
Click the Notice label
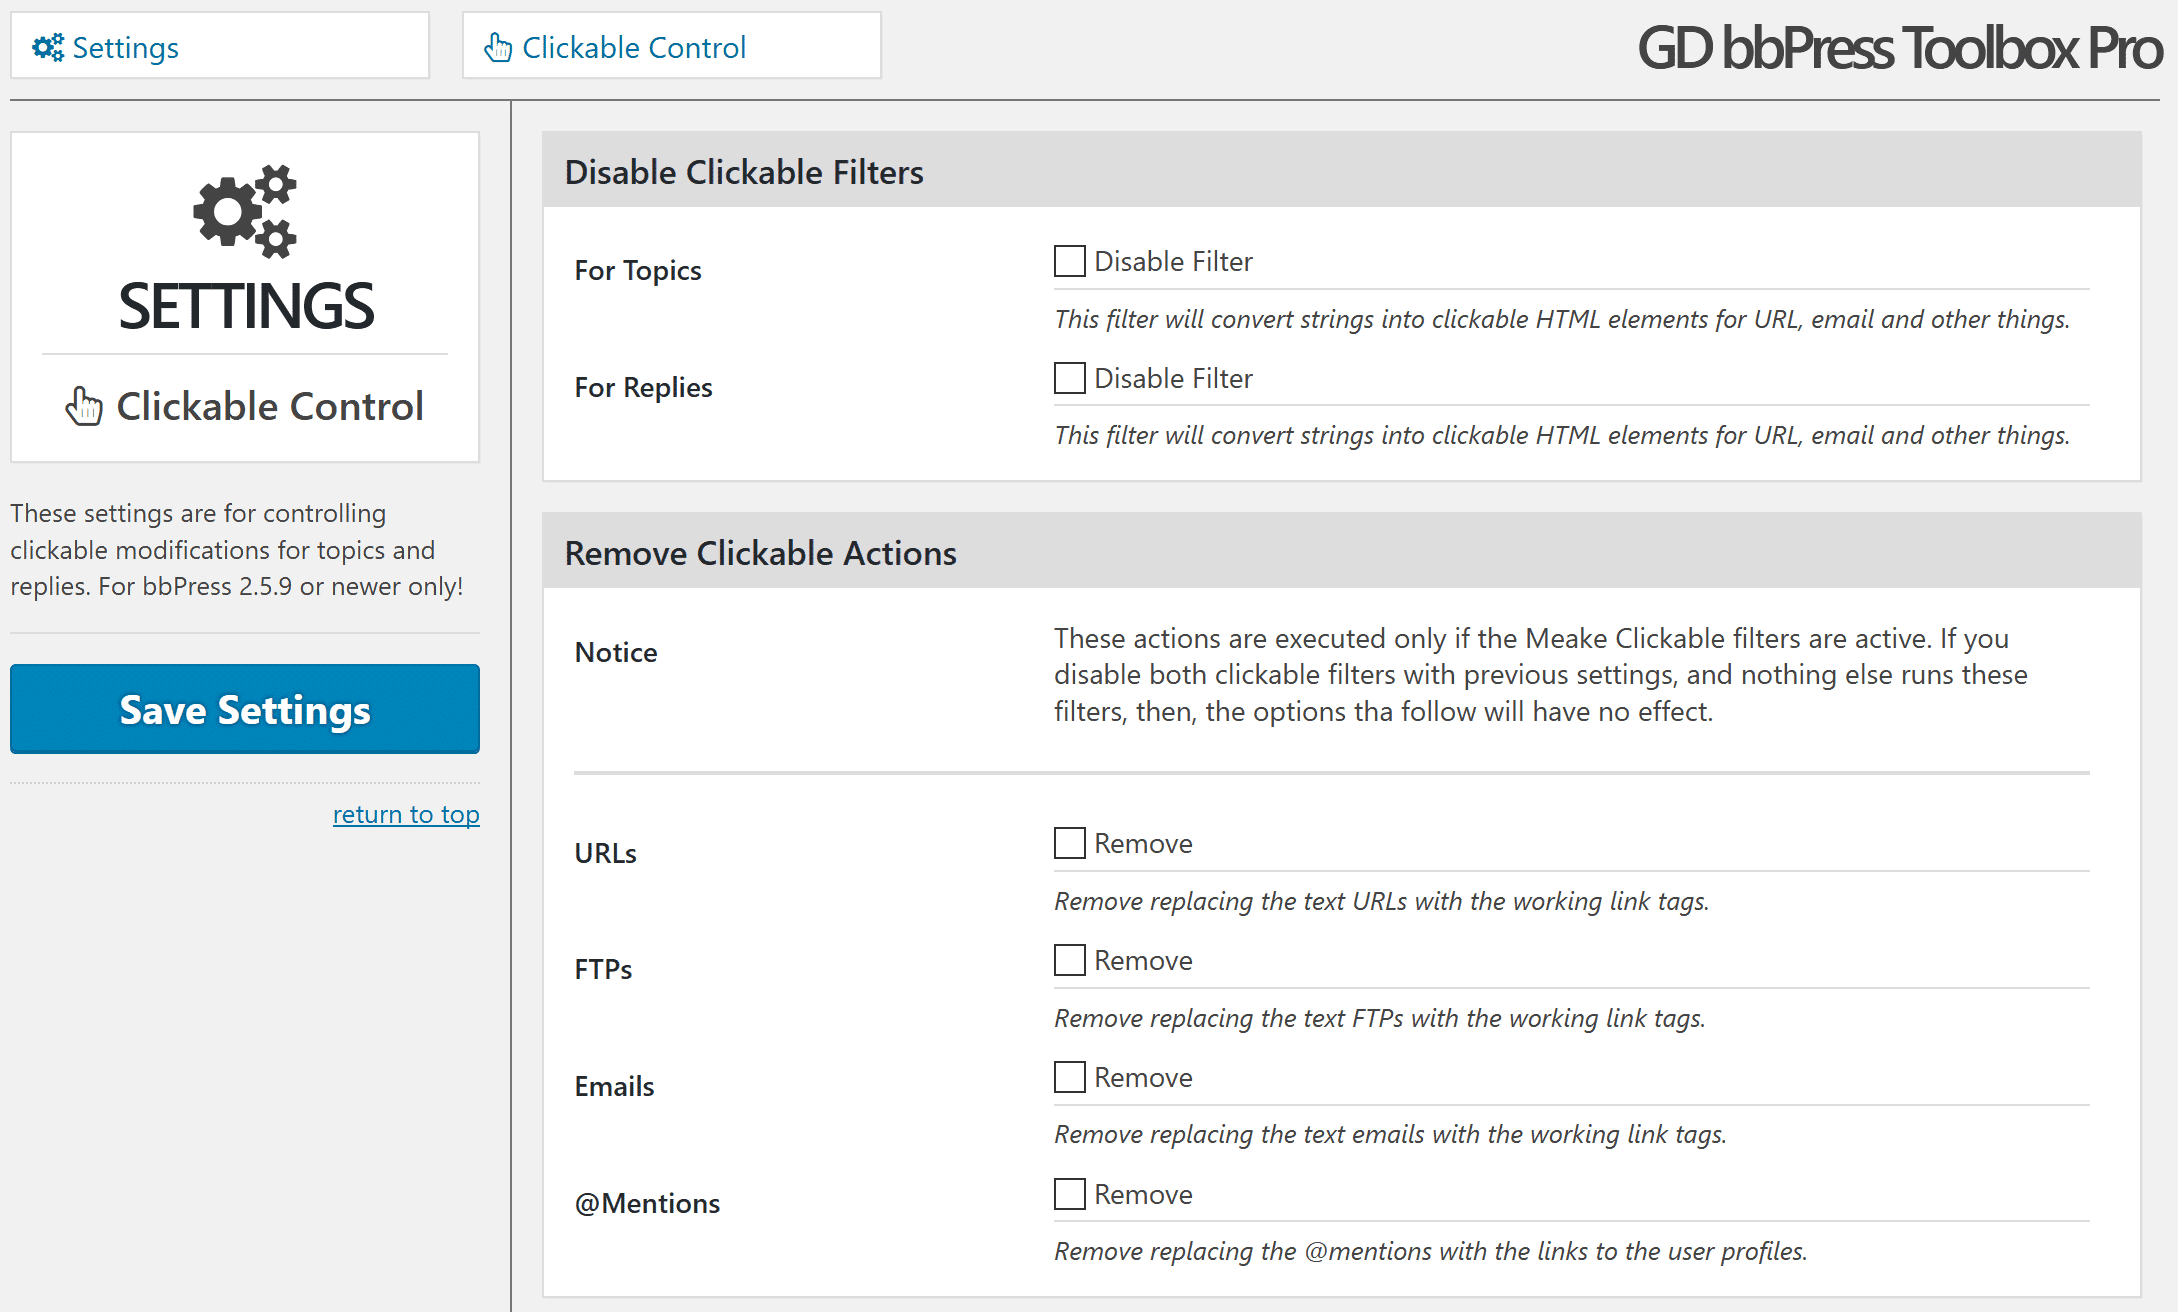(616, 652)
